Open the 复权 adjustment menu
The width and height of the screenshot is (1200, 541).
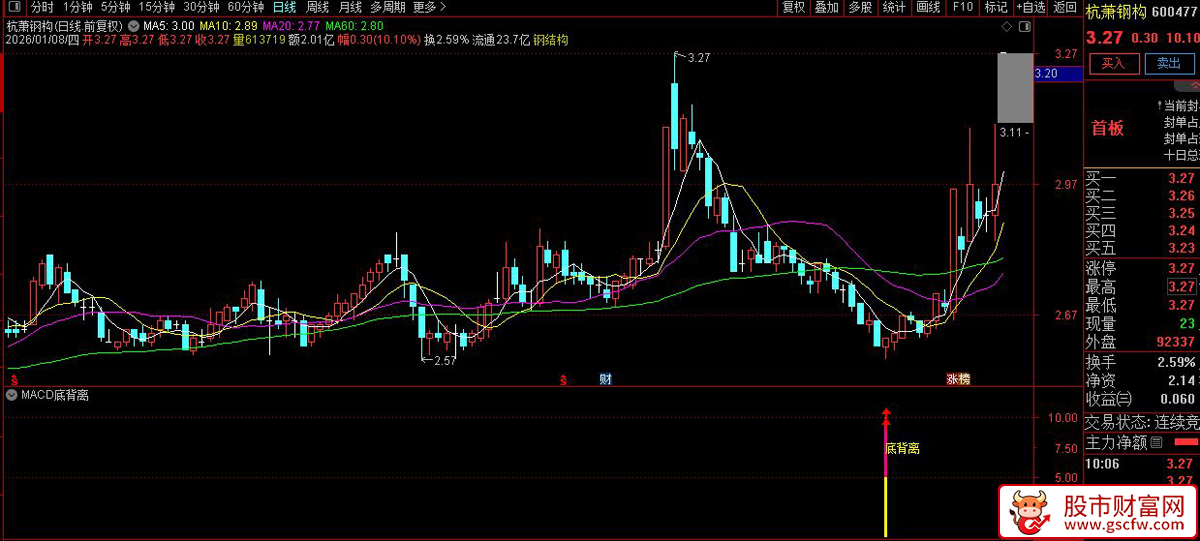pos(793,7)
